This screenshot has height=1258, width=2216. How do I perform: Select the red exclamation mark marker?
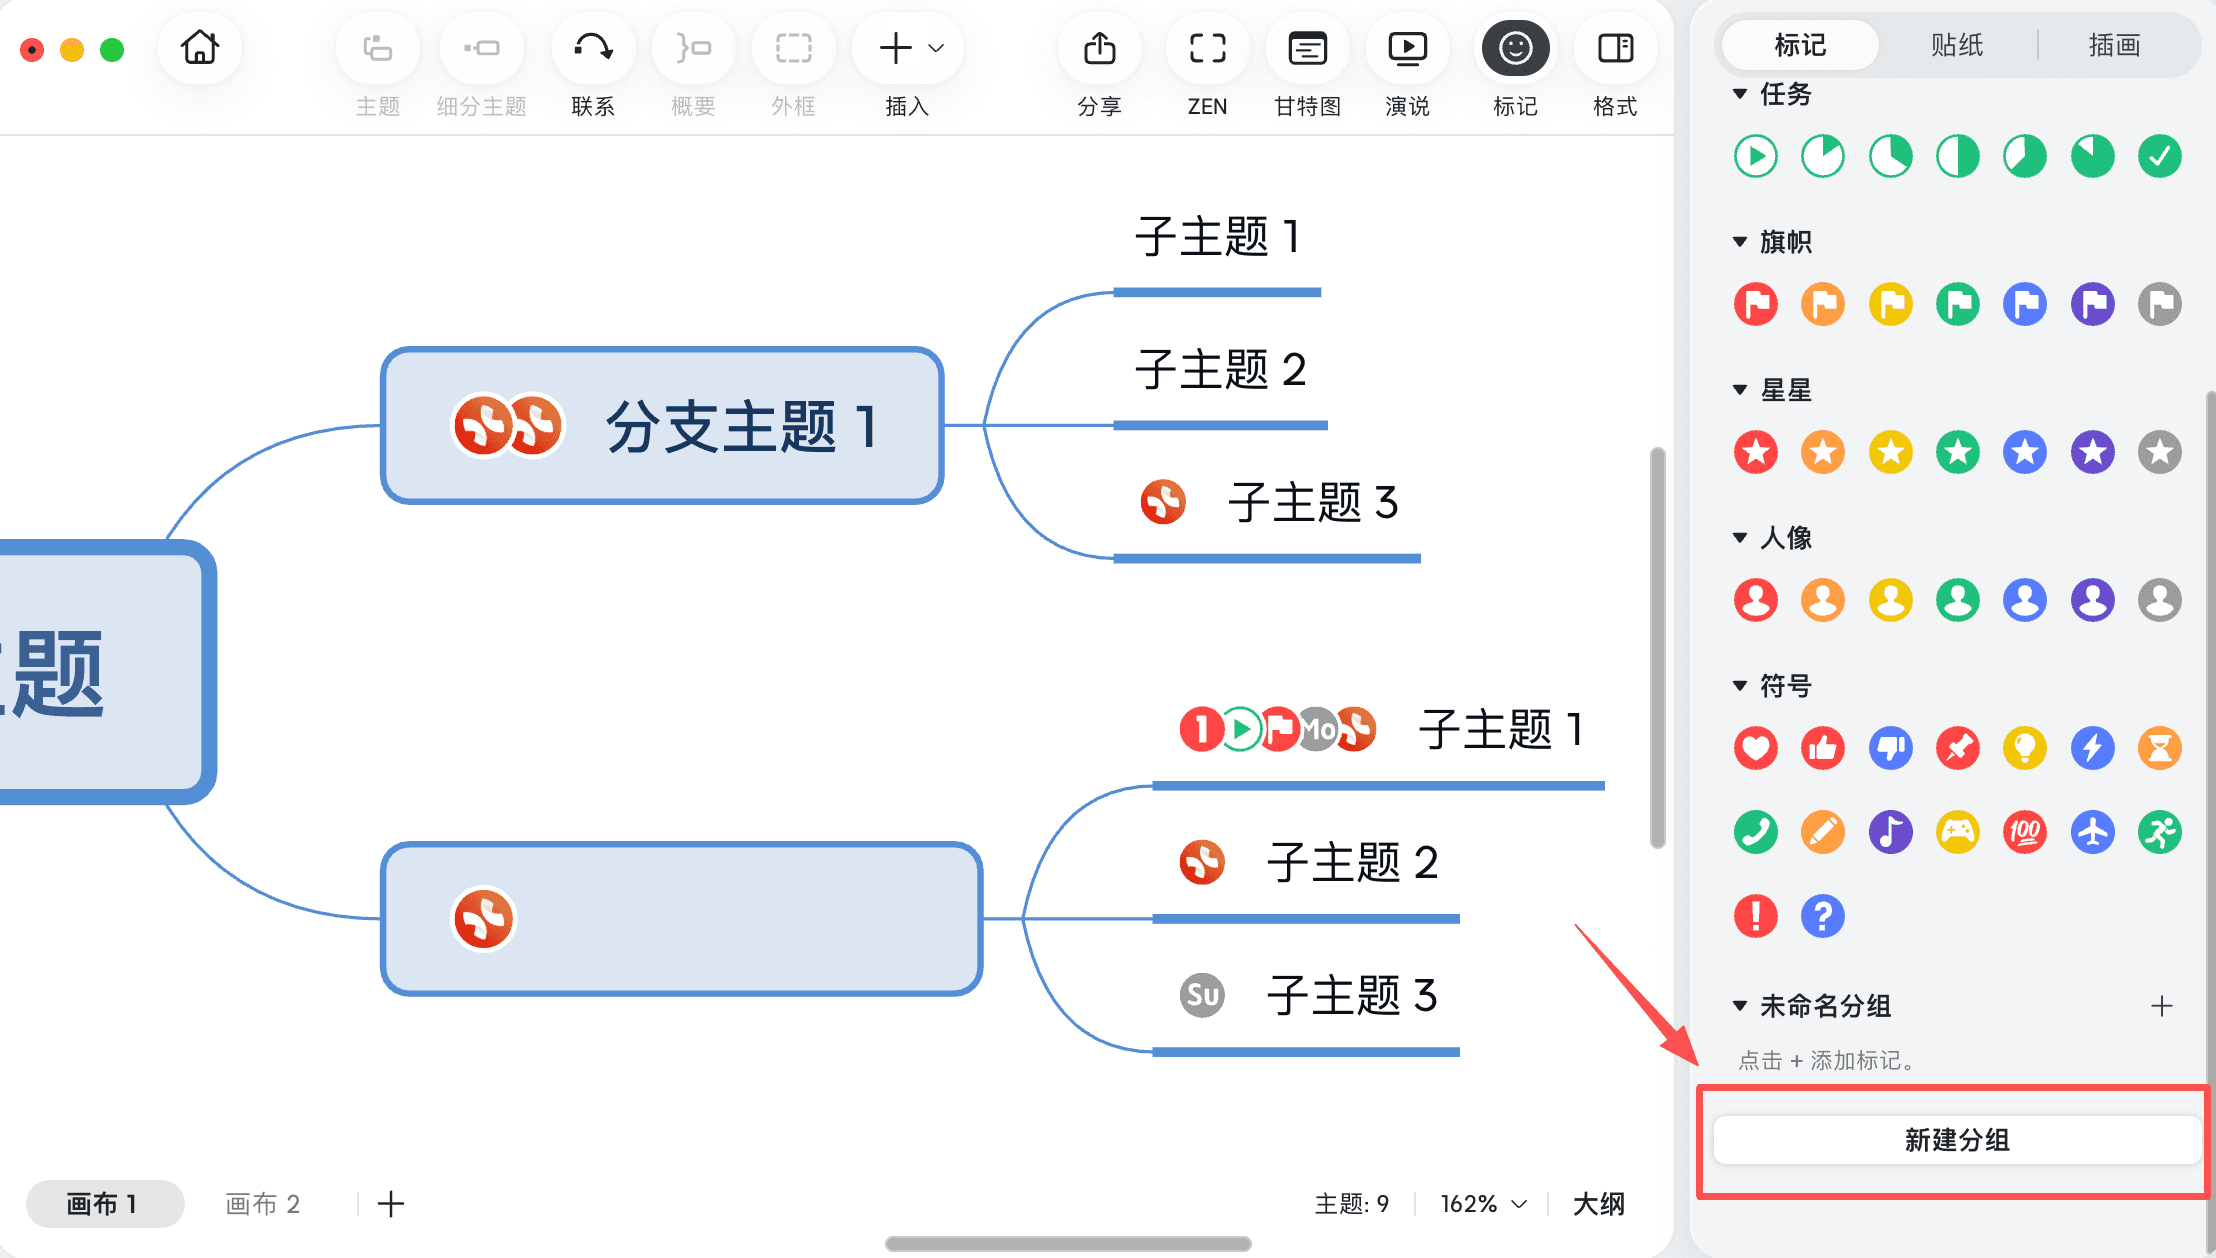click(x=1756, y=916)
